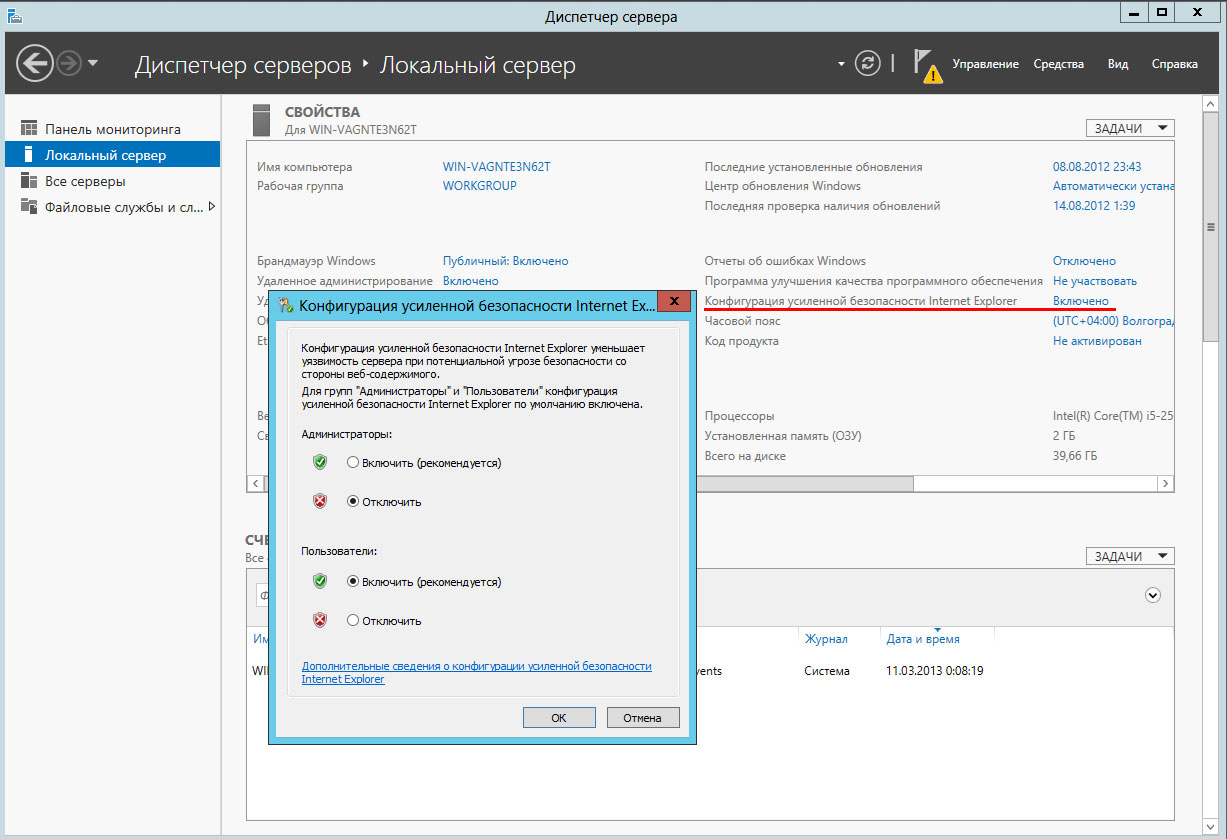The width and height of the screenshot is (1227, 839).
Task: Click Система event row cell
Action: [827, 671]
